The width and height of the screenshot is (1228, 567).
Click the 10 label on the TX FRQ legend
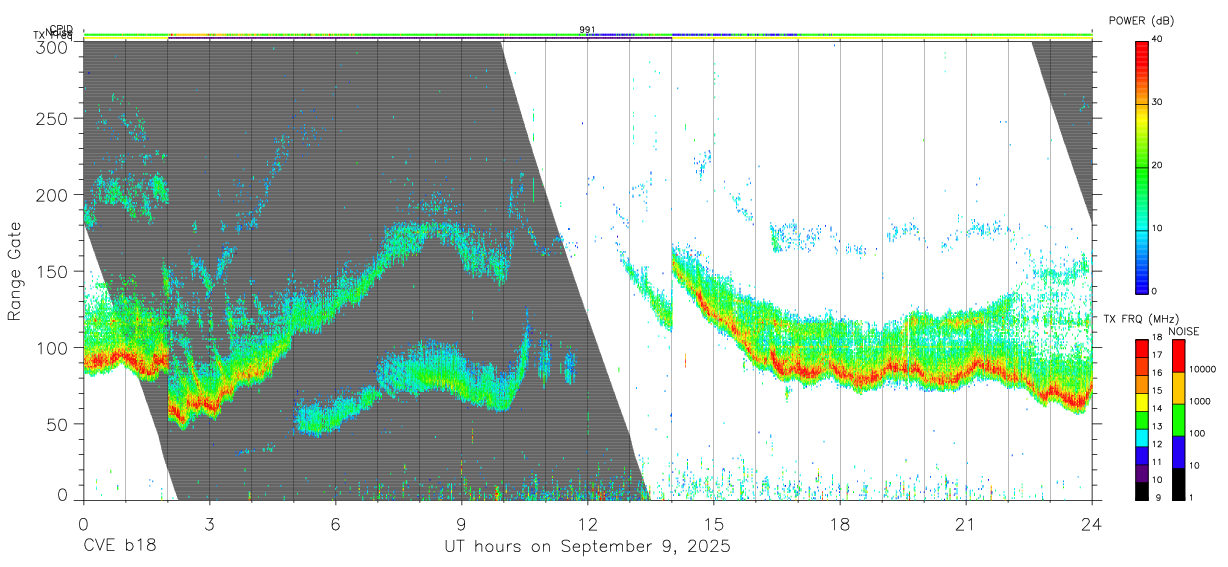[1158, 480]
